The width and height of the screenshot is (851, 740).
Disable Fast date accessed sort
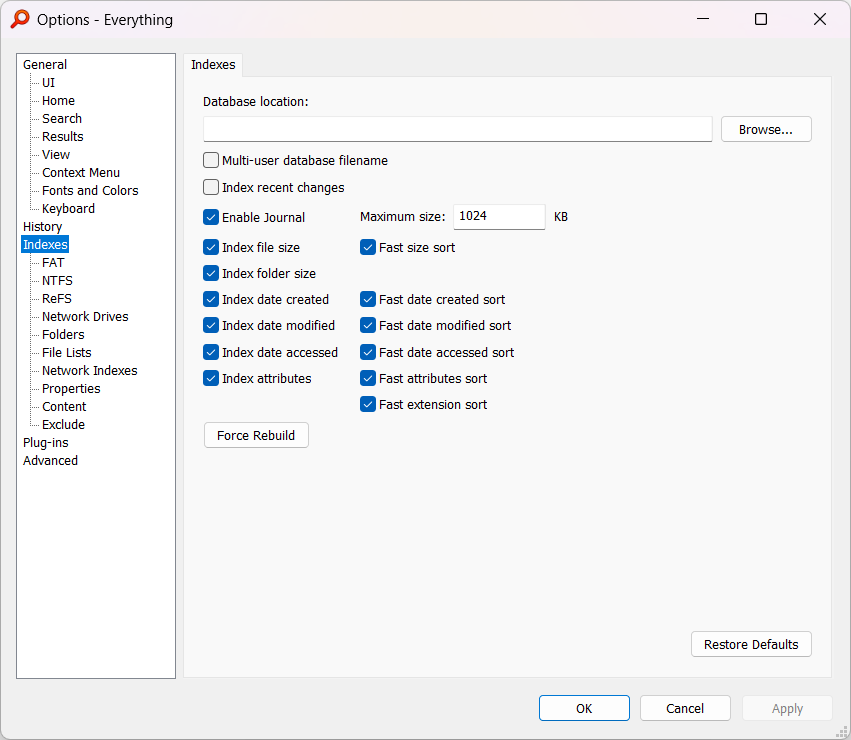367,352
